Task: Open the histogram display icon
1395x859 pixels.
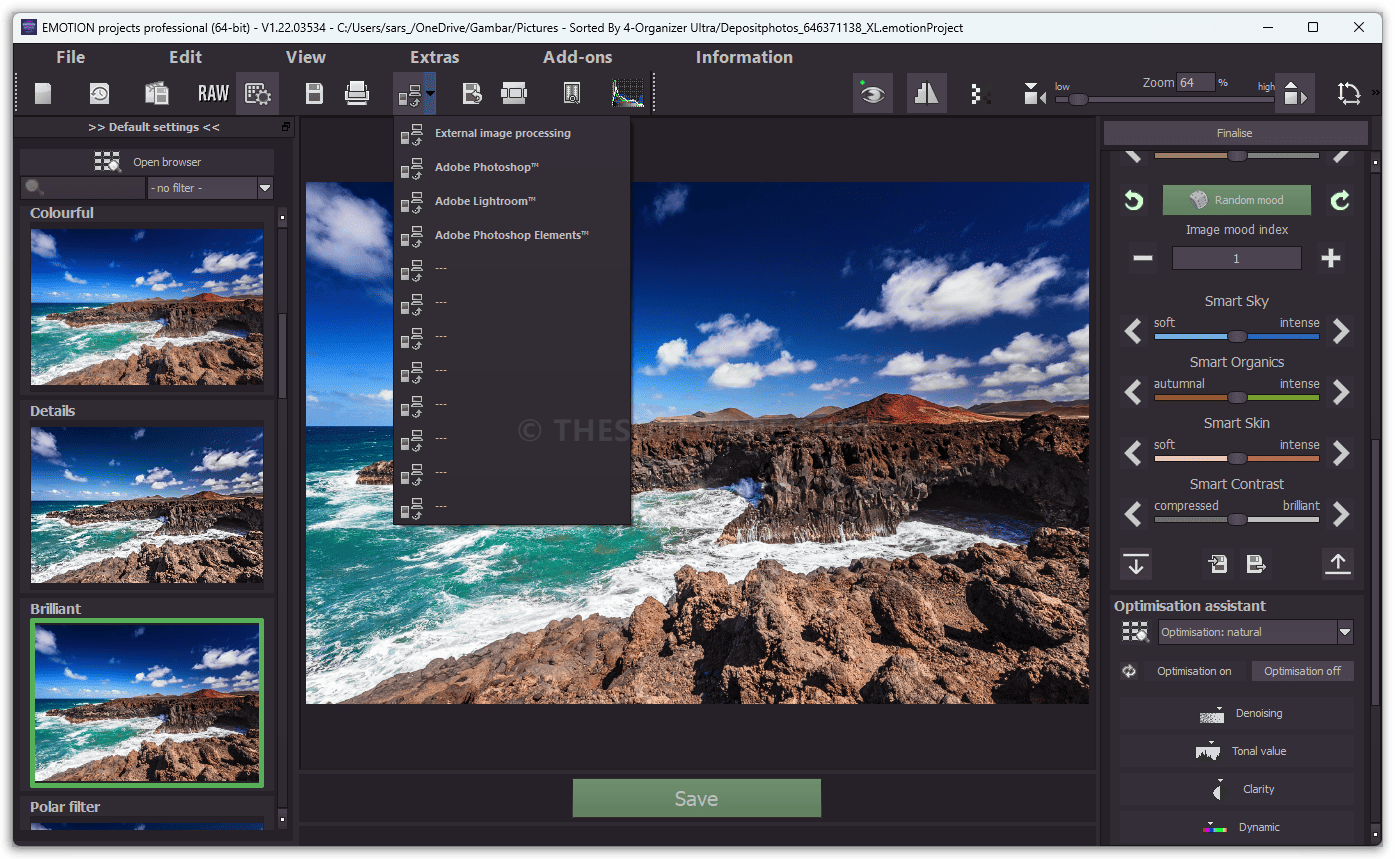Action: coord(629,94)
